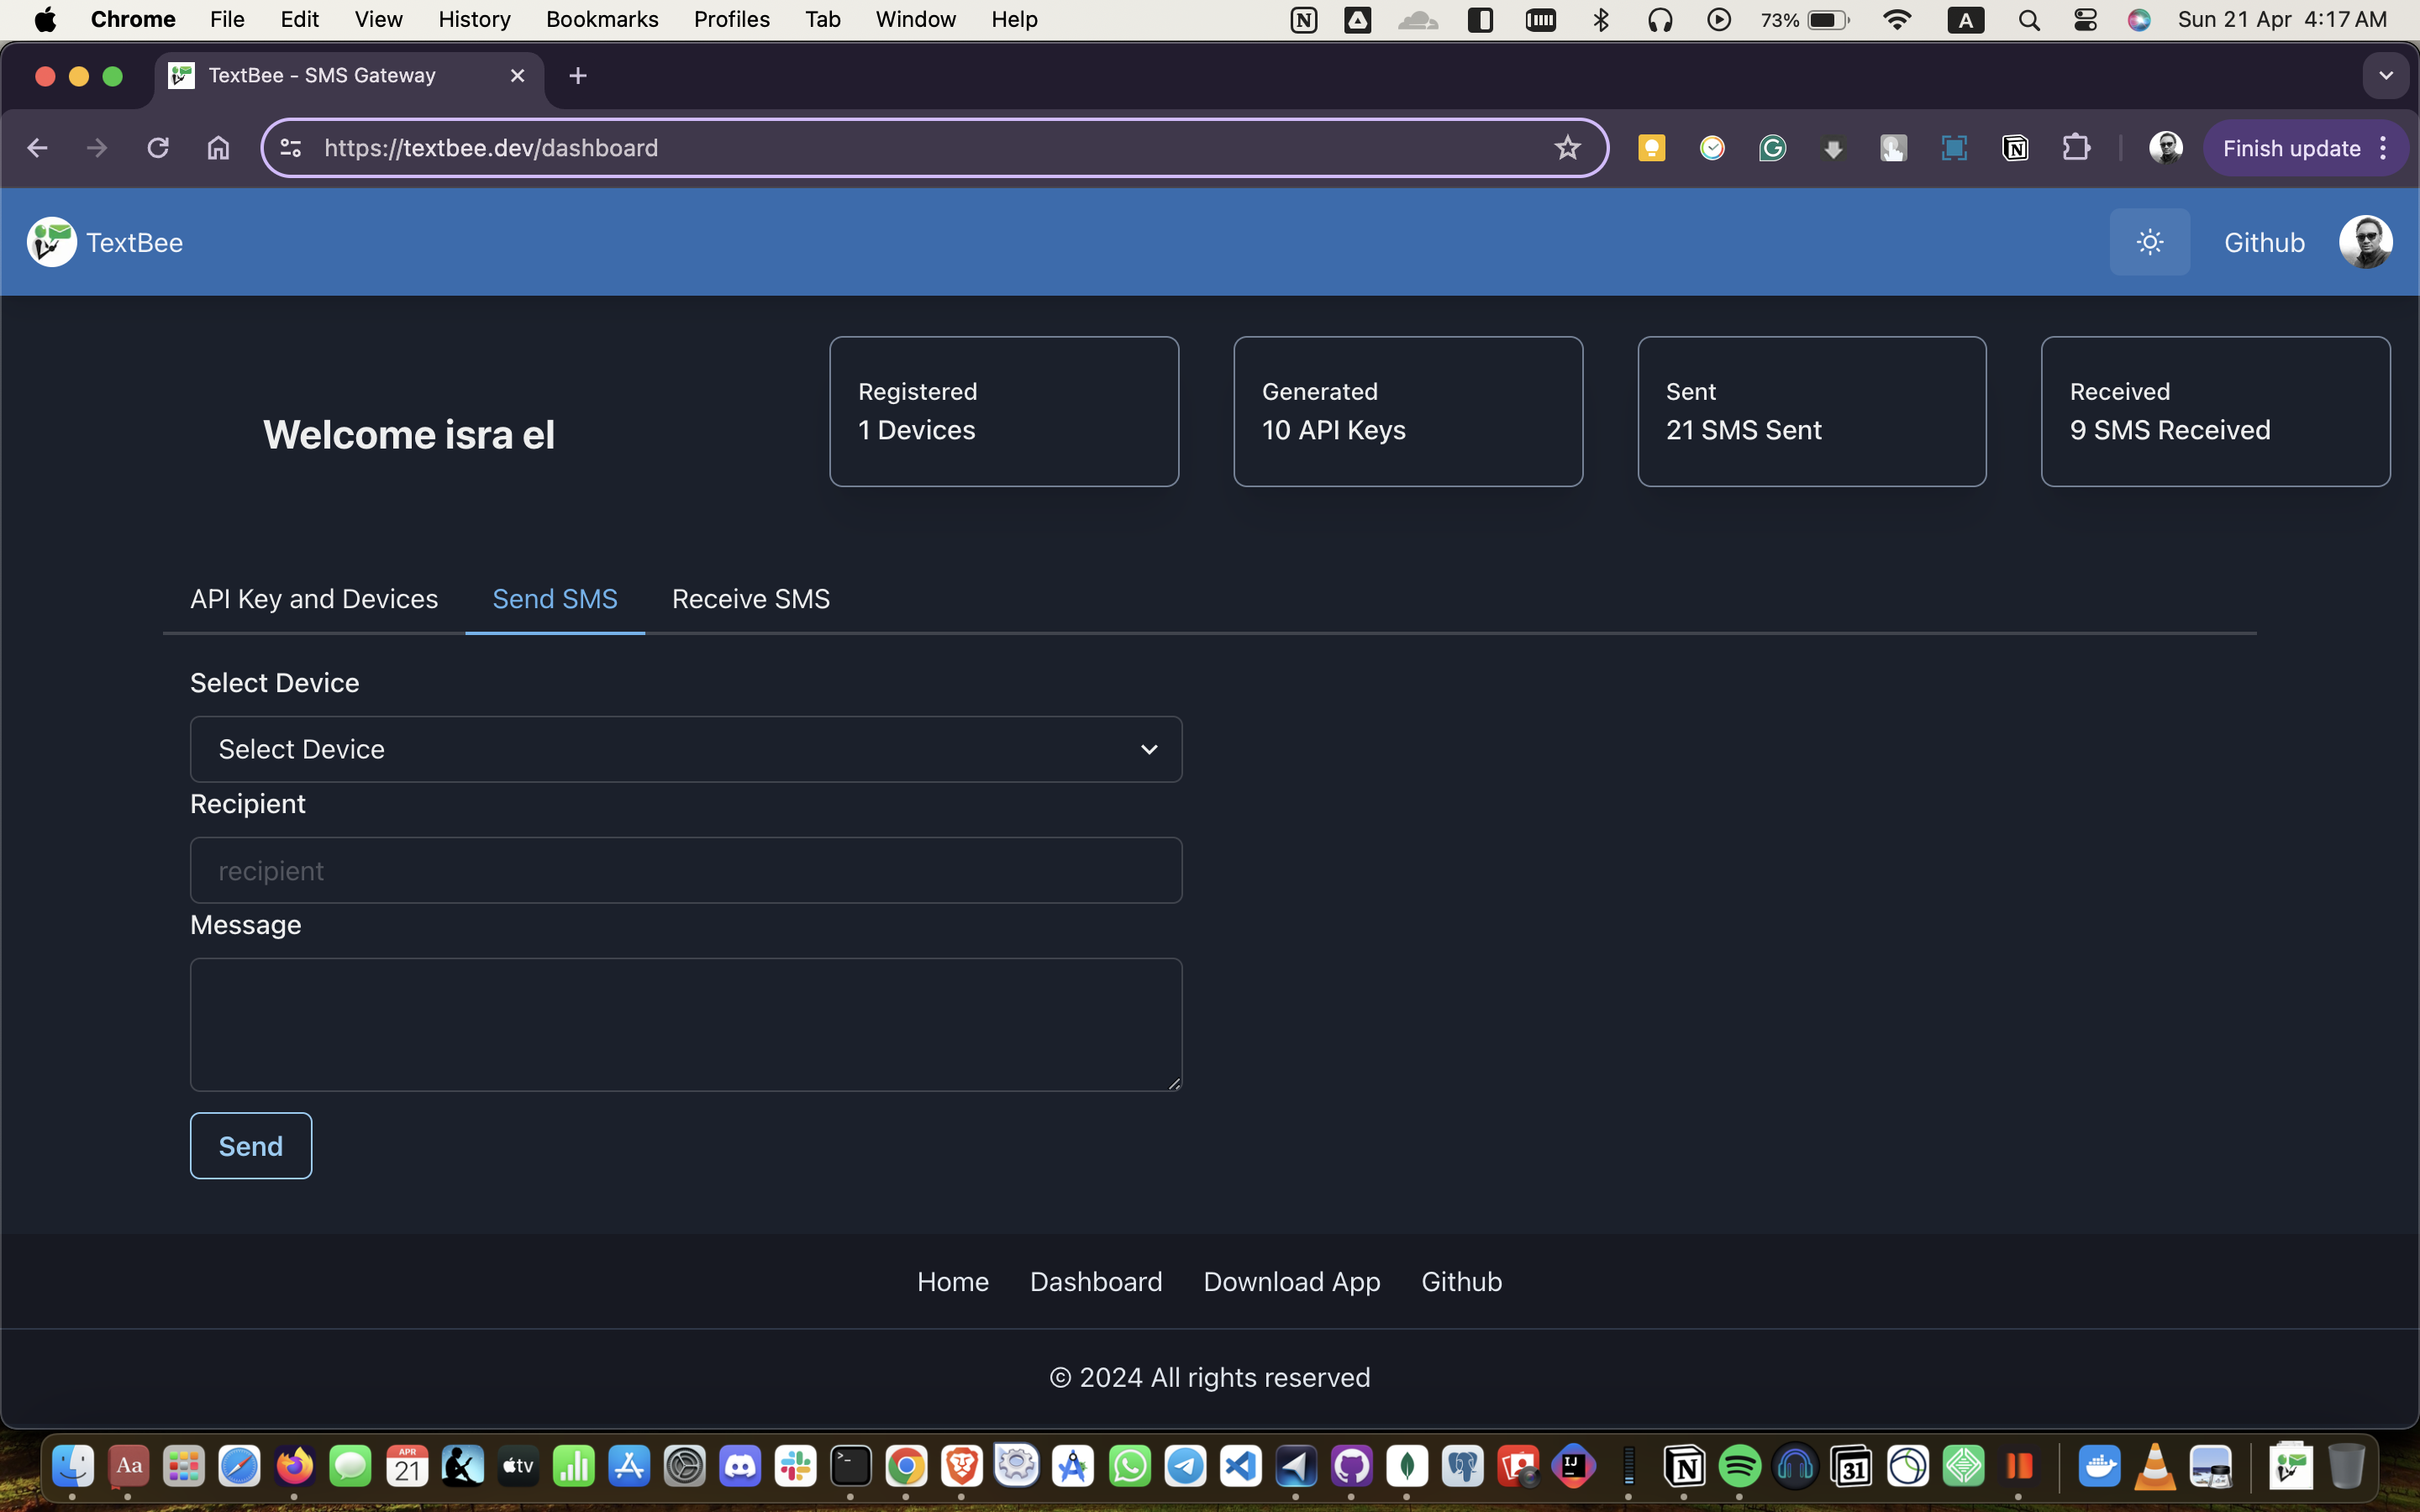Bookmark this page with the star icon

pos(1567,148)
